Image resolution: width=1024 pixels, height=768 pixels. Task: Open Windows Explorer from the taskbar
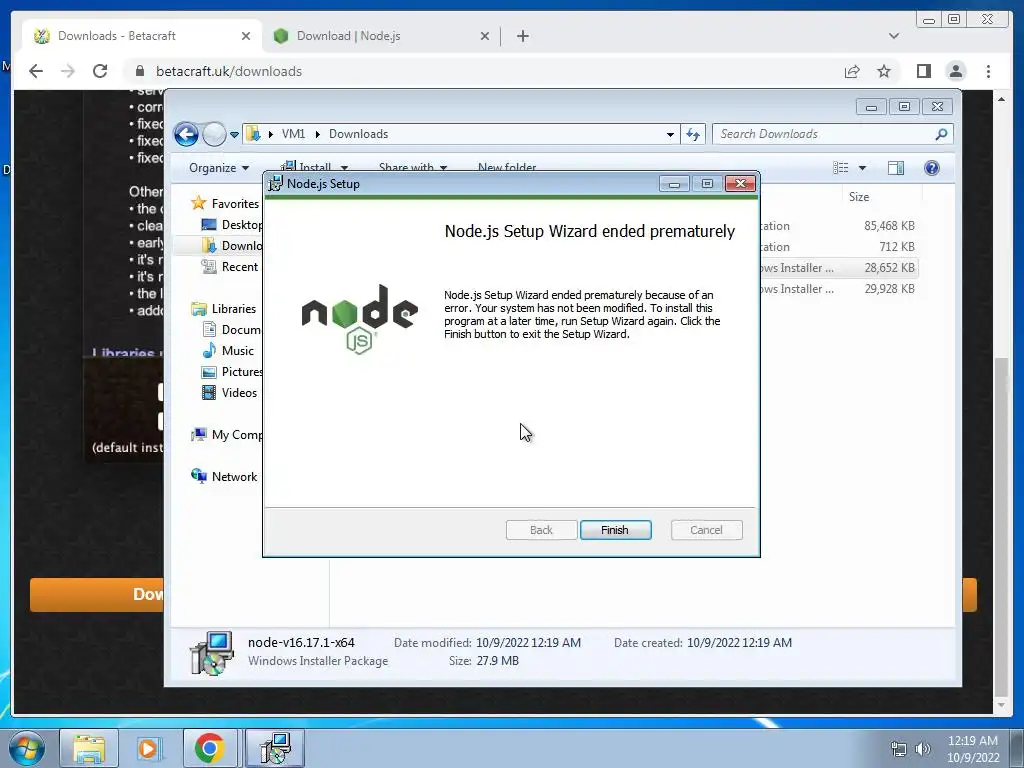[x=89, y=748]
